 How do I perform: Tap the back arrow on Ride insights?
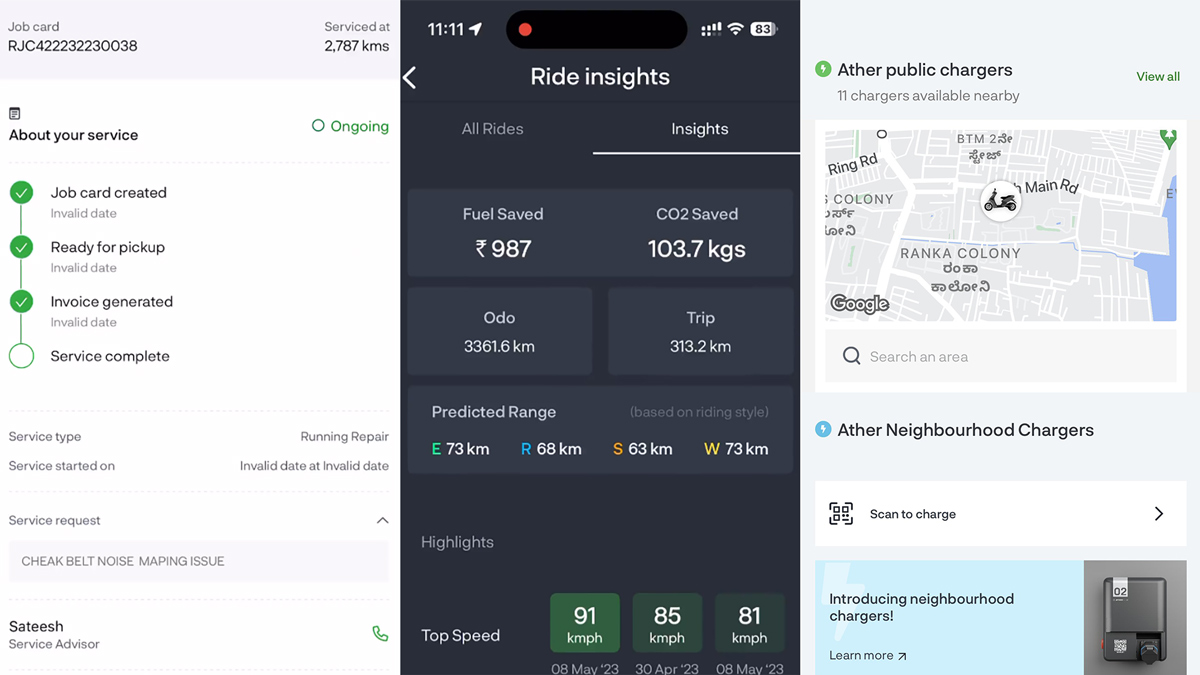(410, 77)
